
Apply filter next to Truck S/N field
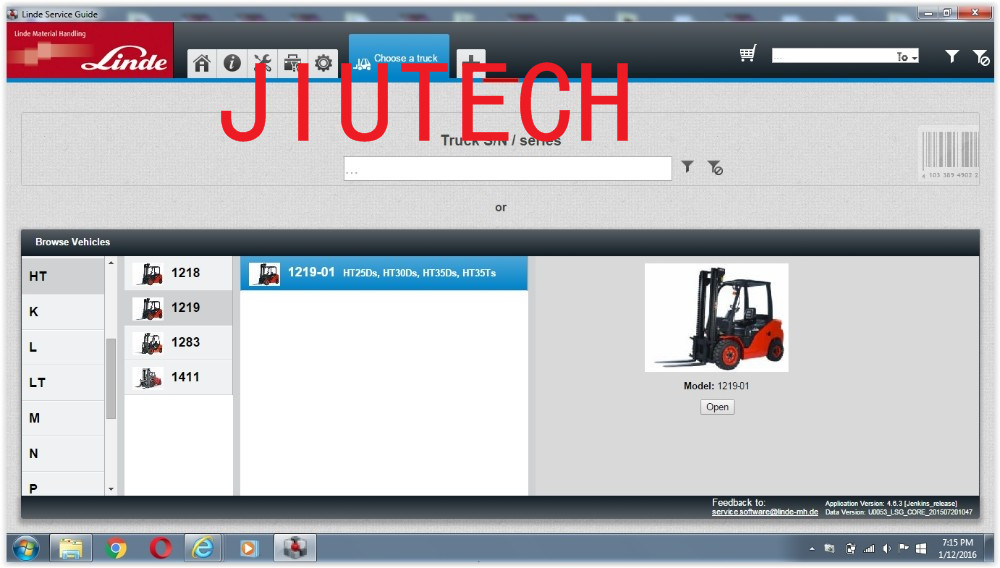pyautogui.click(x=688, y=167)
